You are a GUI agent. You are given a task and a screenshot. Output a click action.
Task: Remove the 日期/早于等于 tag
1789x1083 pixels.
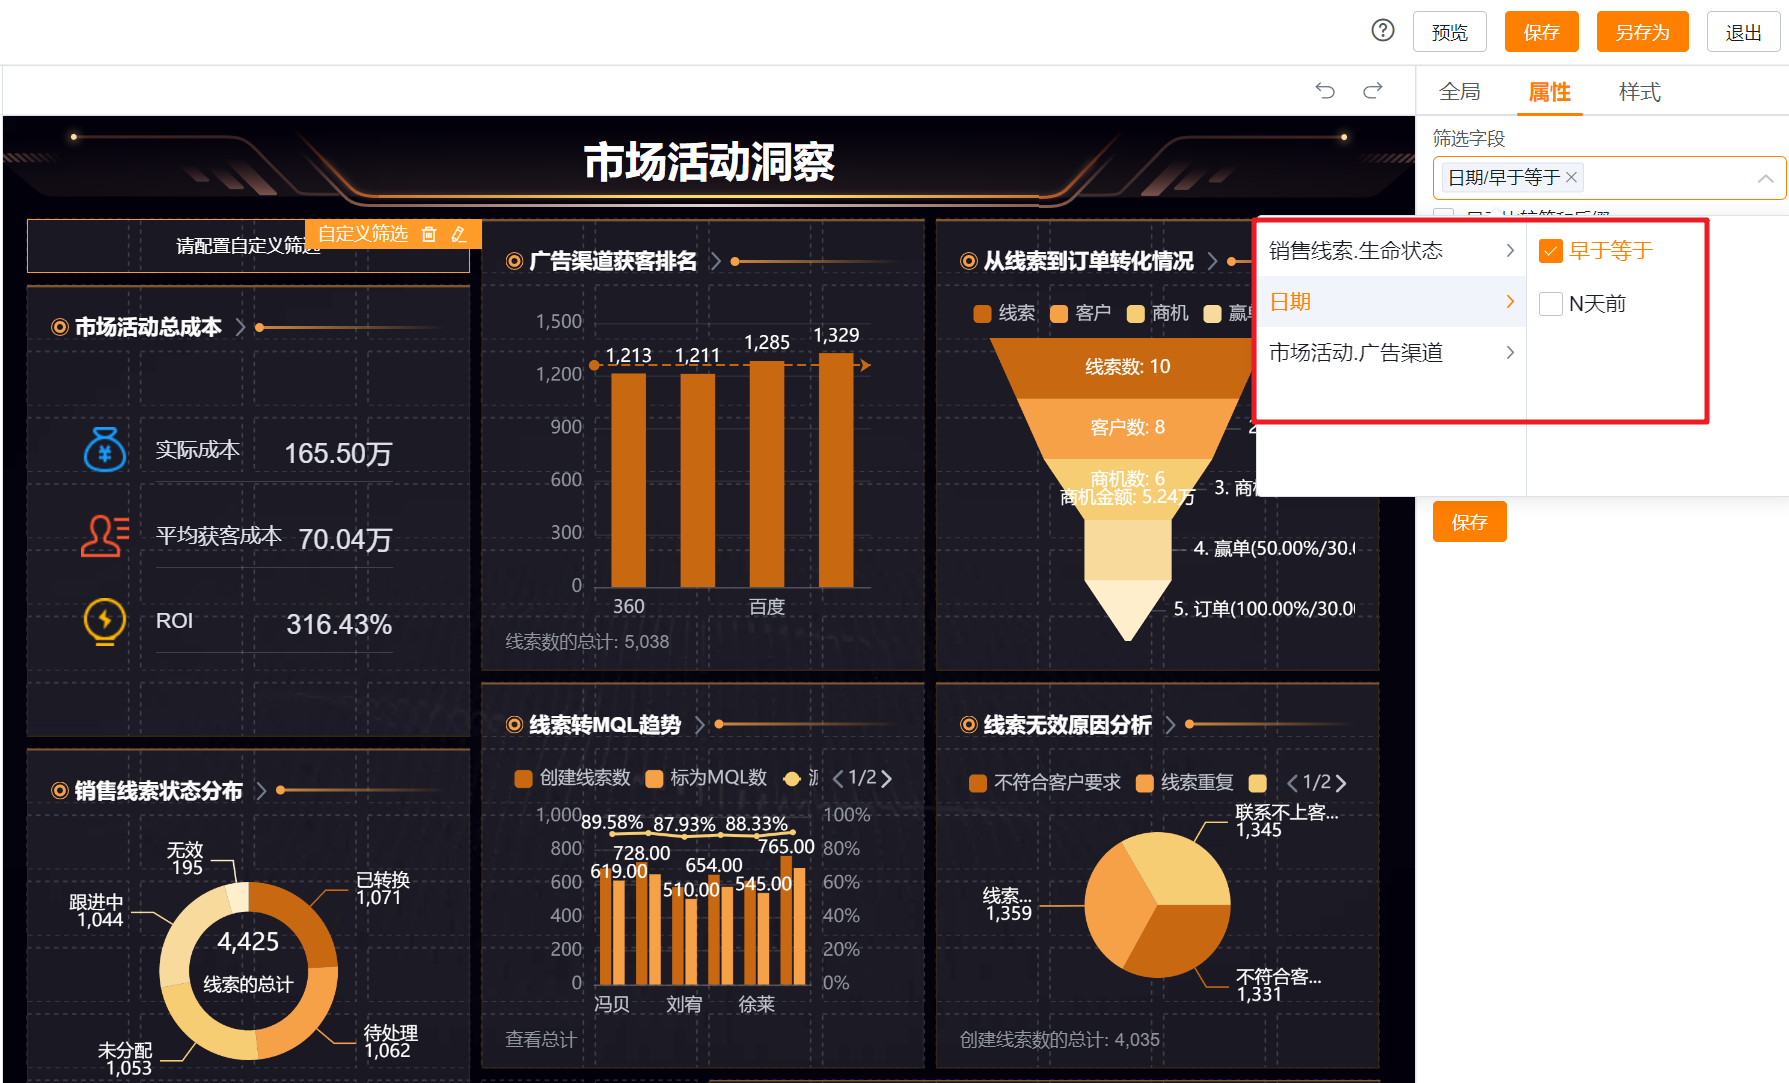click(x=1571, y=177)
